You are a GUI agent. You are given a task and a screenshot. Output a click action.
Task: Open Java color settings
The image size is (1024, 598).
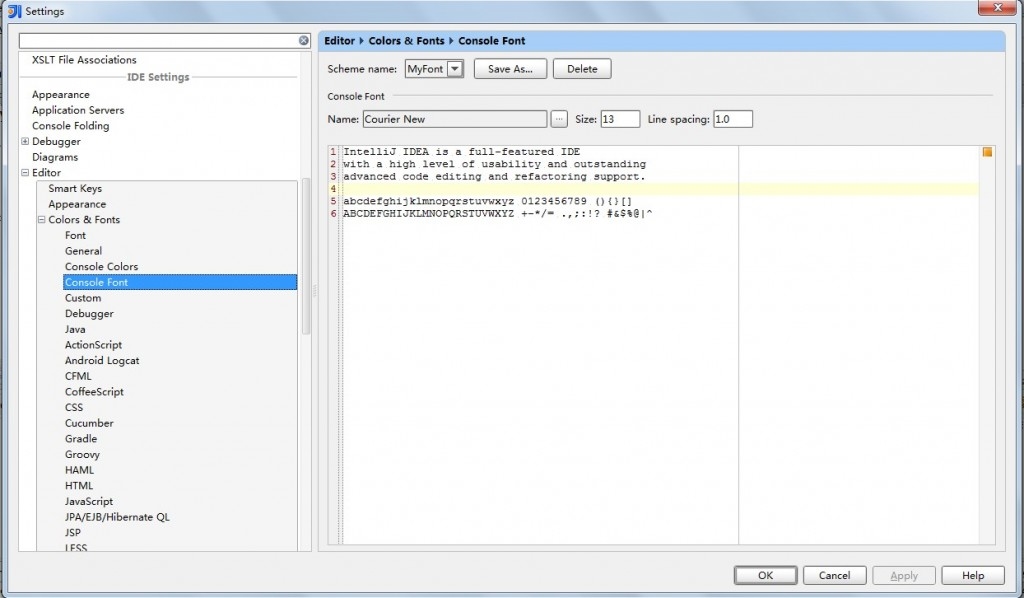tap(75, 330)
